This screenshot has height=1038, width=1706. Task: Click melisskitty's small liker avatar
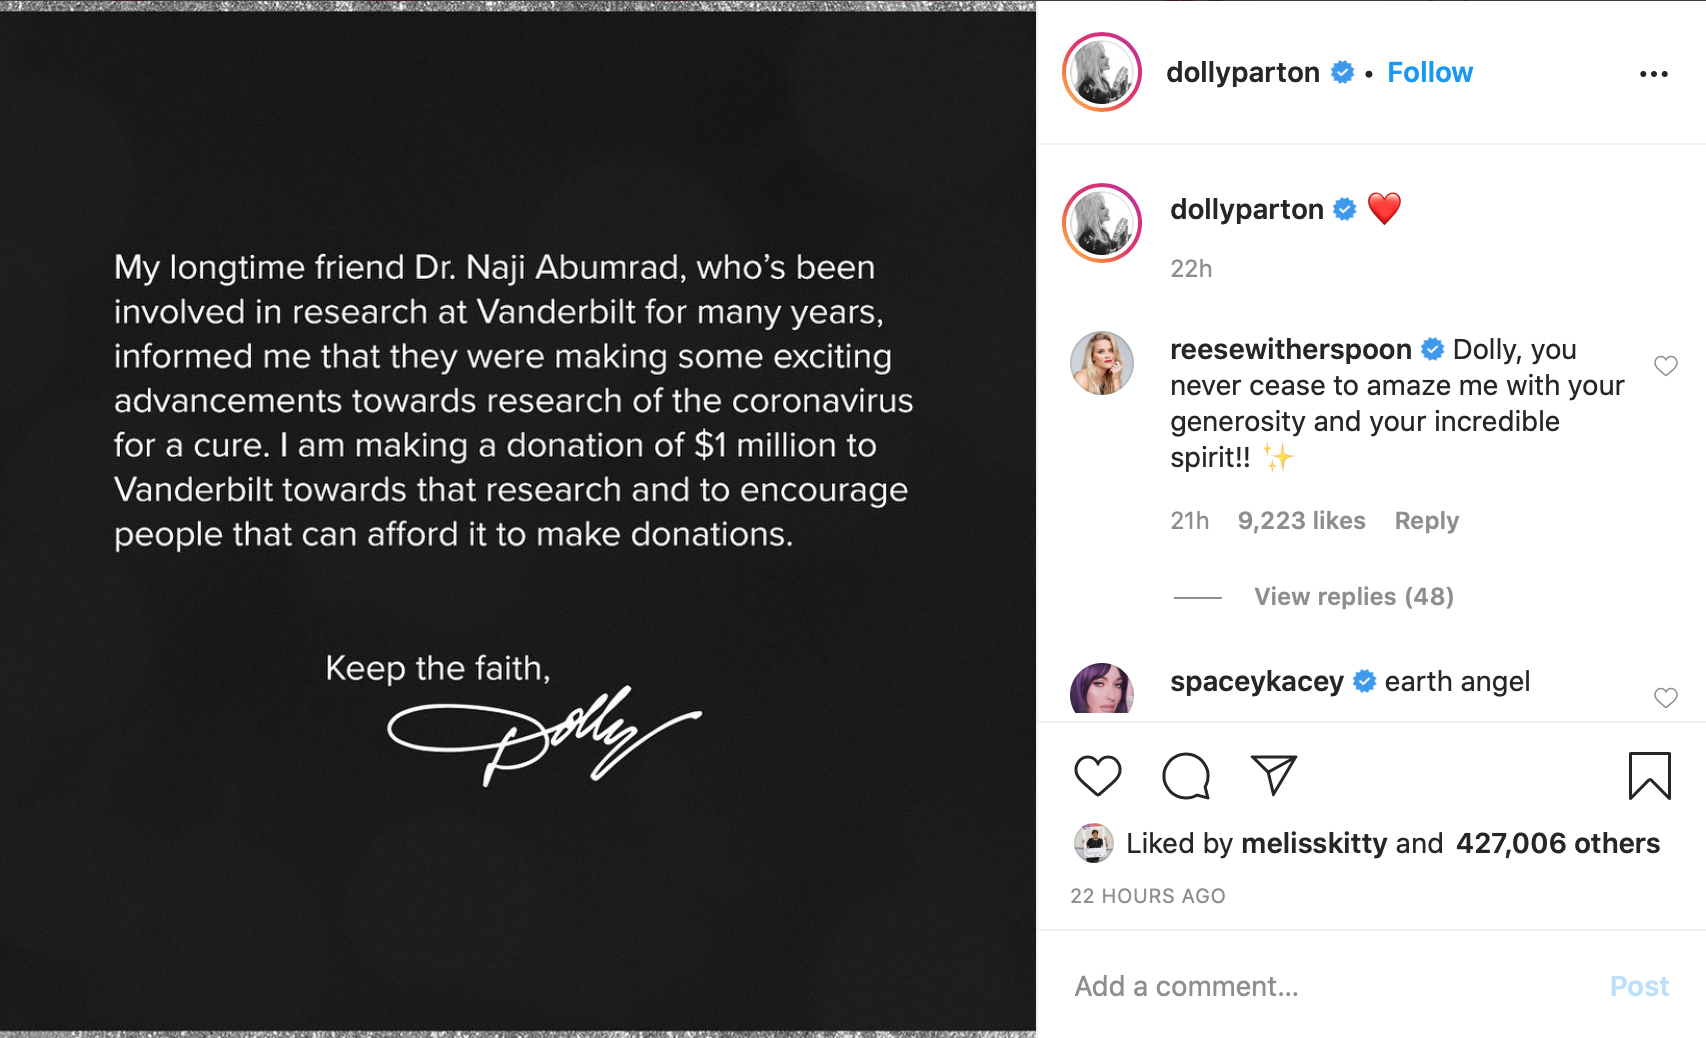coord(1093,843)
